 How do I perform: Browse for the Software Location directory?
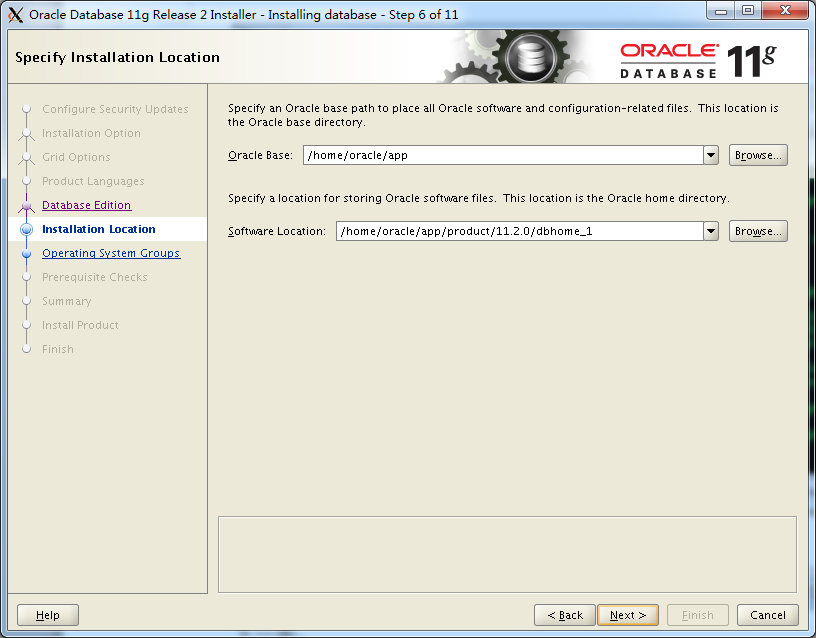758,231
